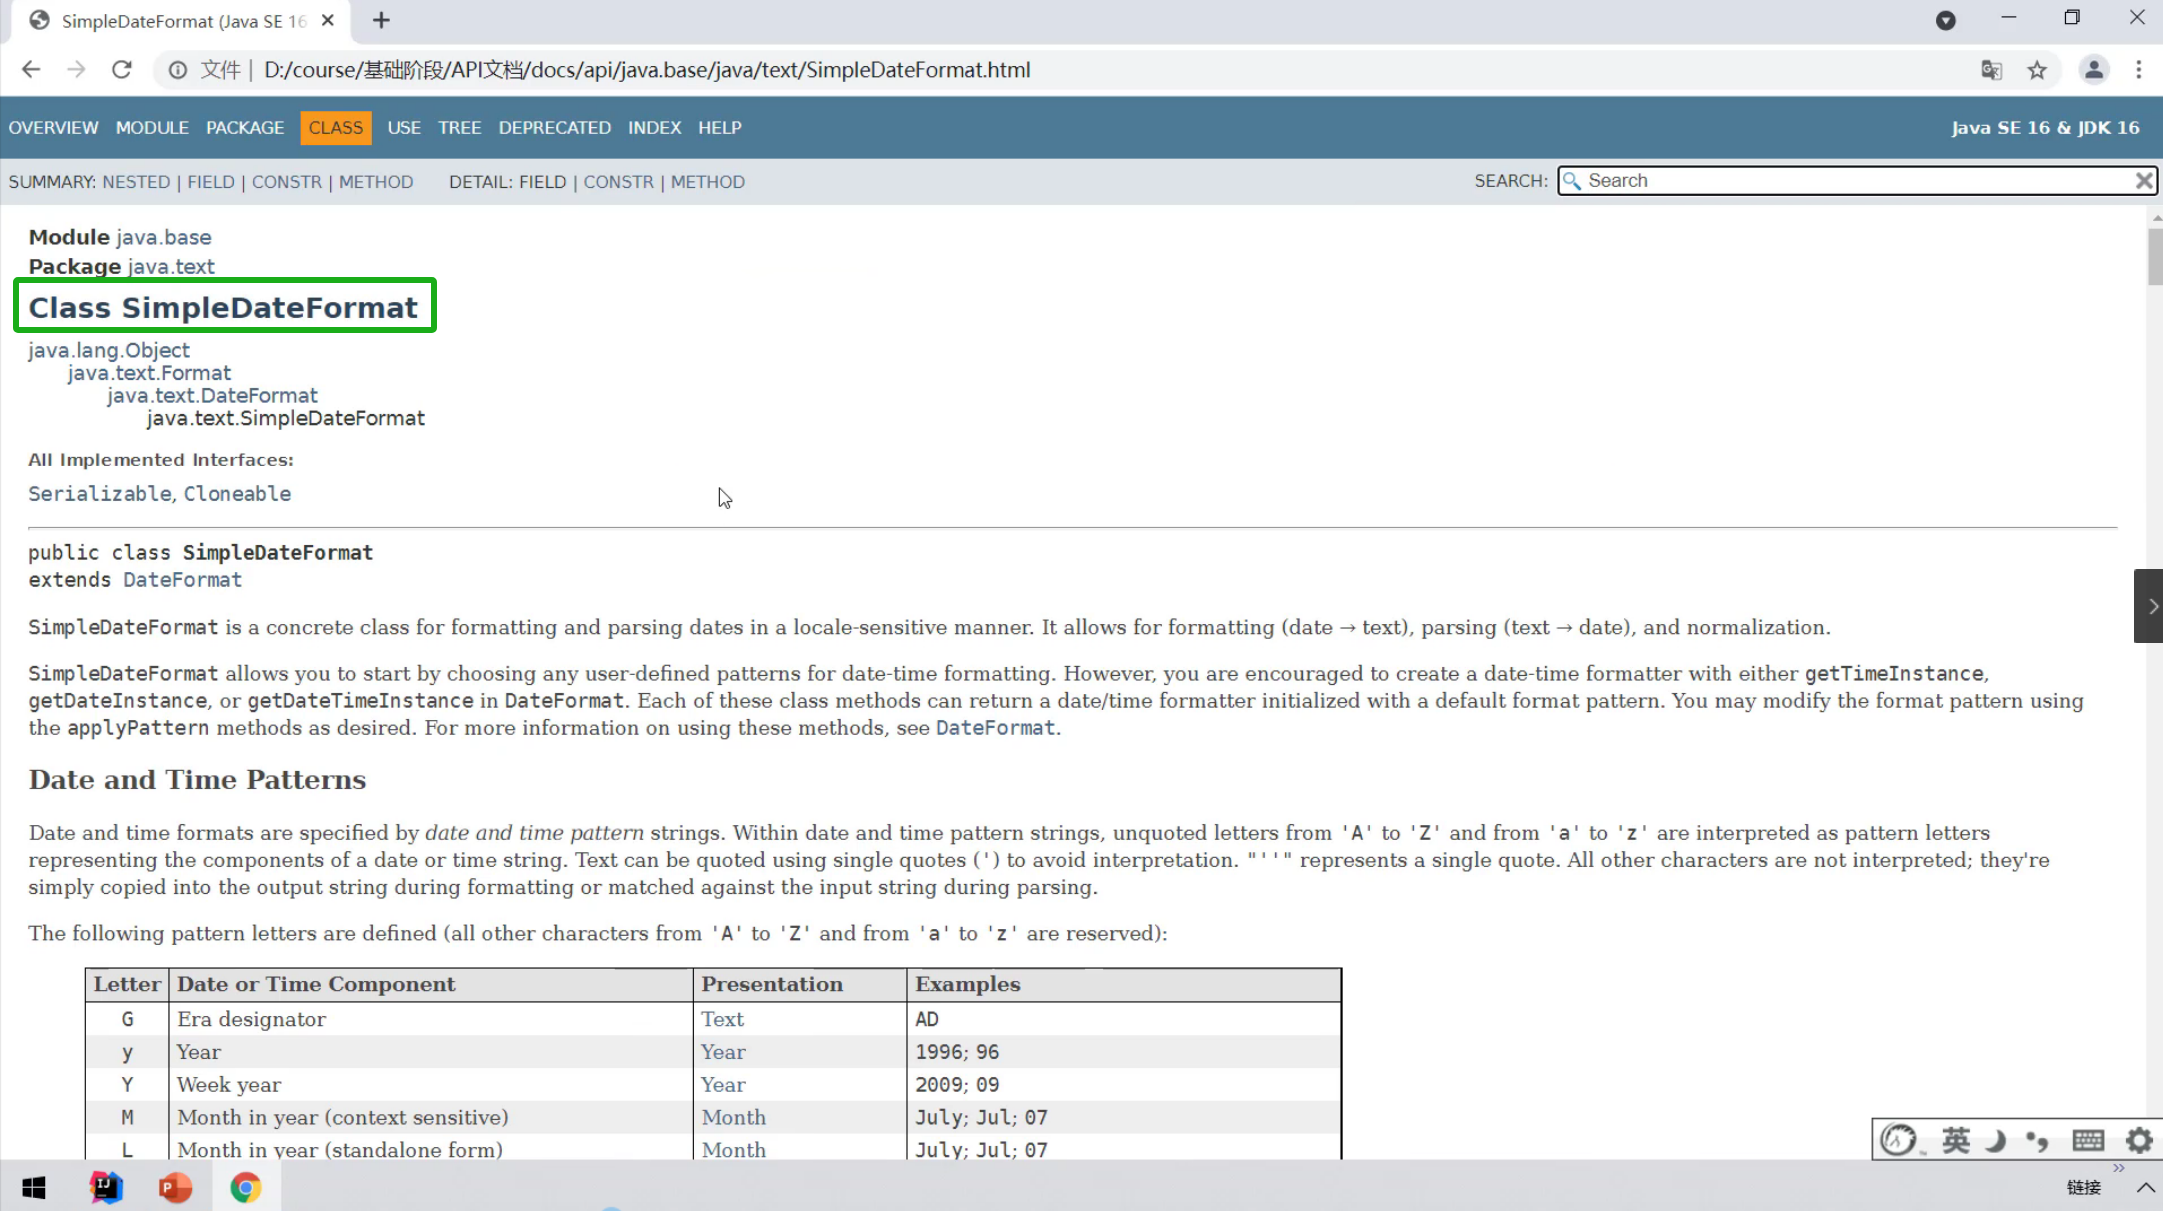Toggle the IME moon half-width icon
The width and height of the screenshot is (2163, 1211).
coord(1995,1140)
